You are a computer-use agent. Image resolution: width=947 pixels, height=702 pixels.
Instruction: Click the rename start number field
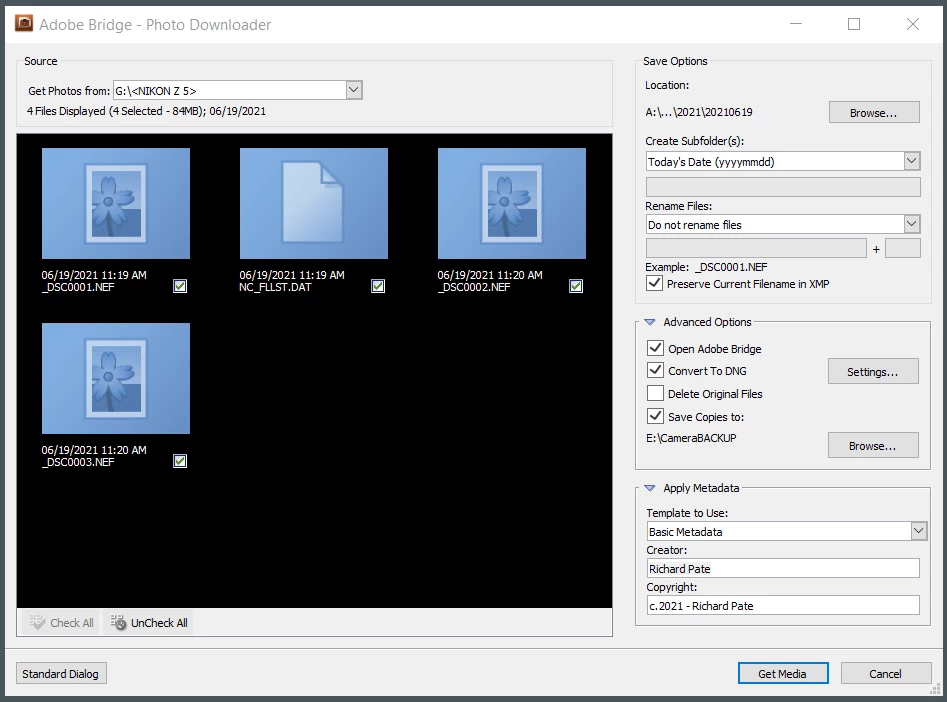903,248
